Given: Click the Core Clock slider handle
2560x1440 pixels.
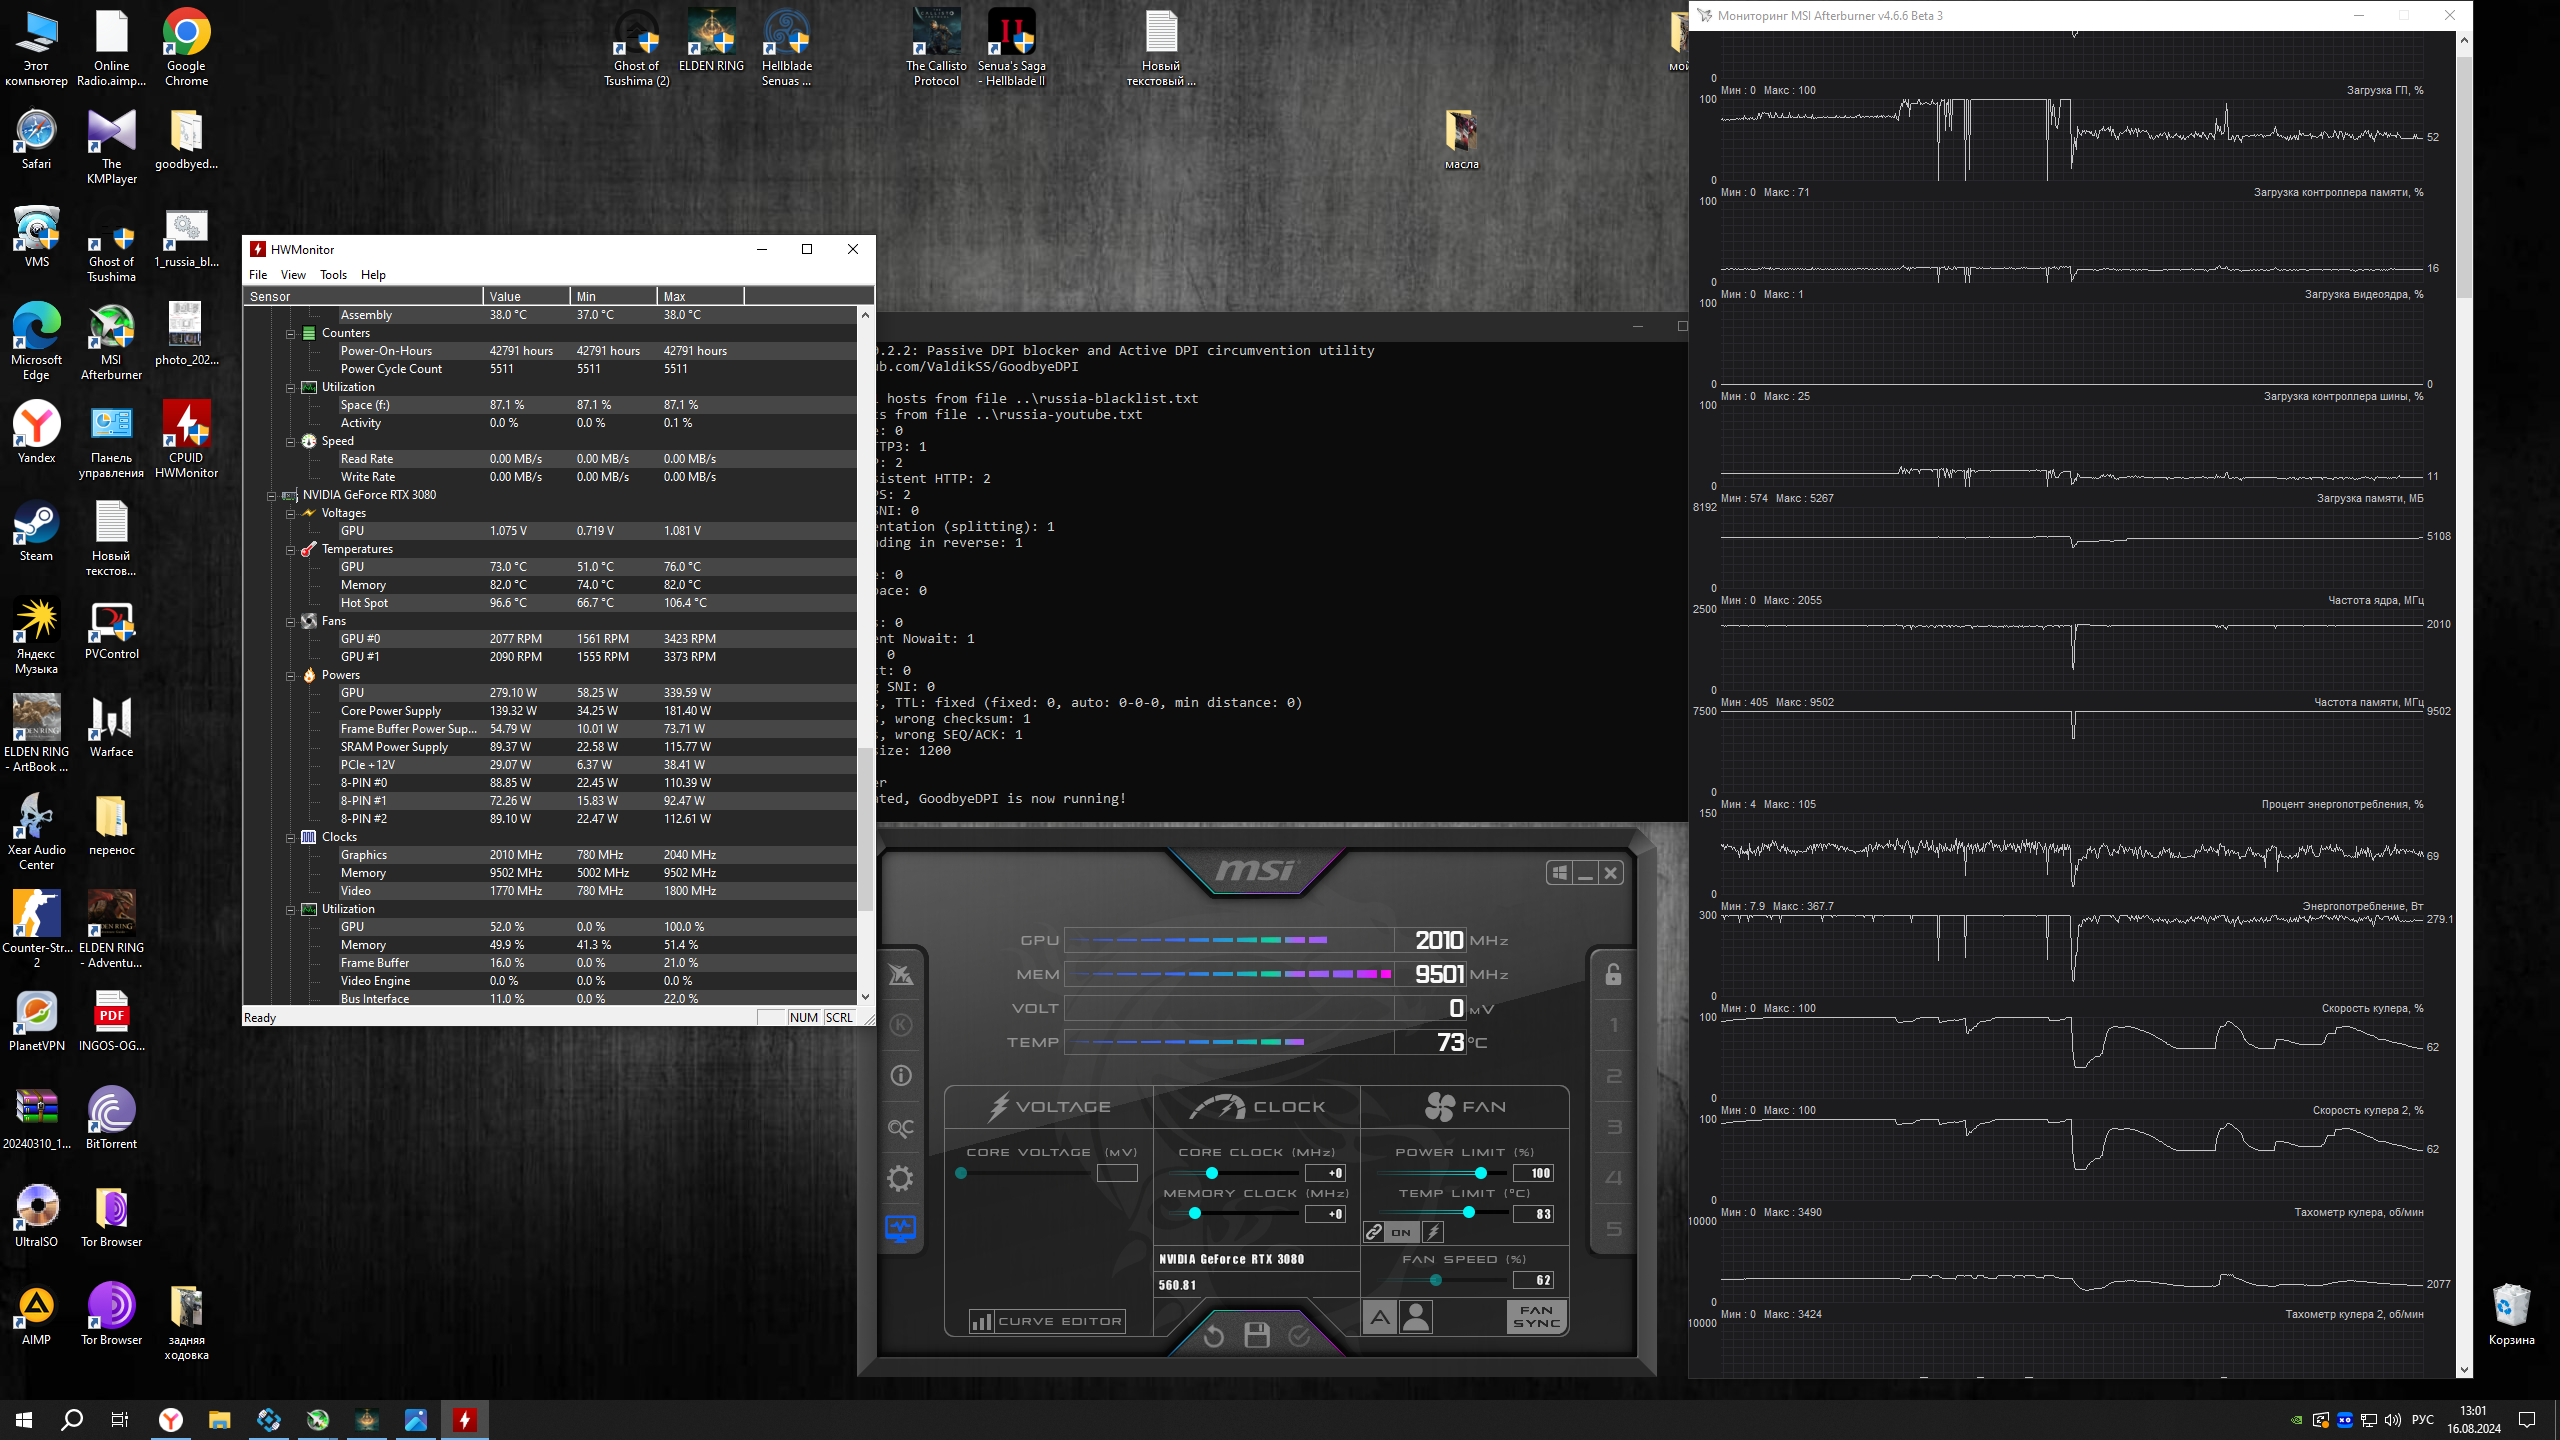Looking at the screenshot, I should click(1212, 1173).
